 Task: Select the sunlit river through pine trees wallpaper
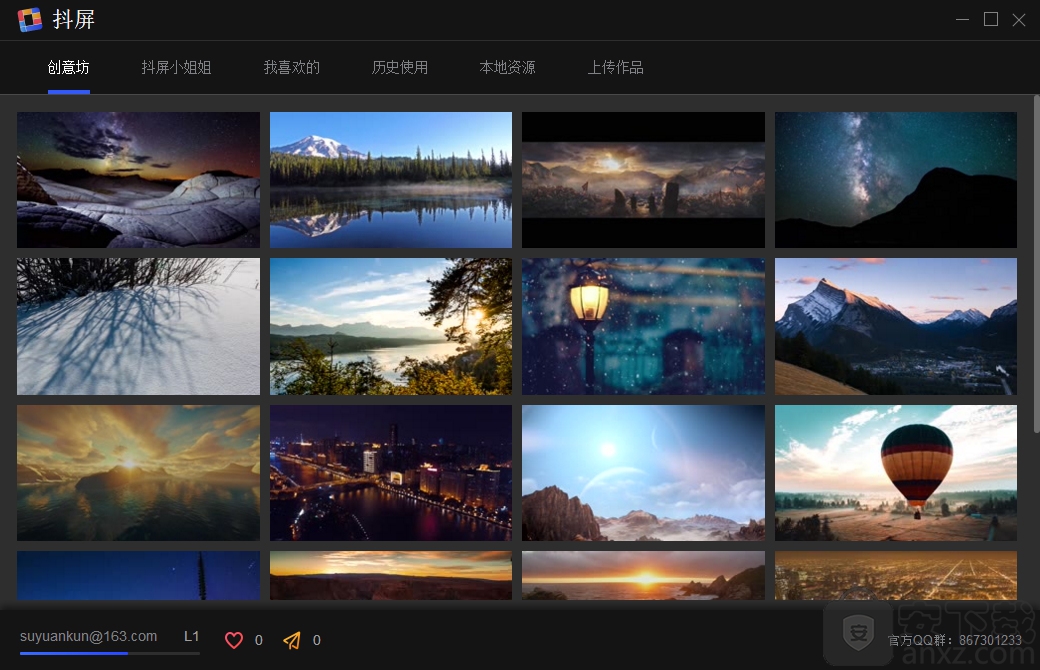tap(391, 326)
